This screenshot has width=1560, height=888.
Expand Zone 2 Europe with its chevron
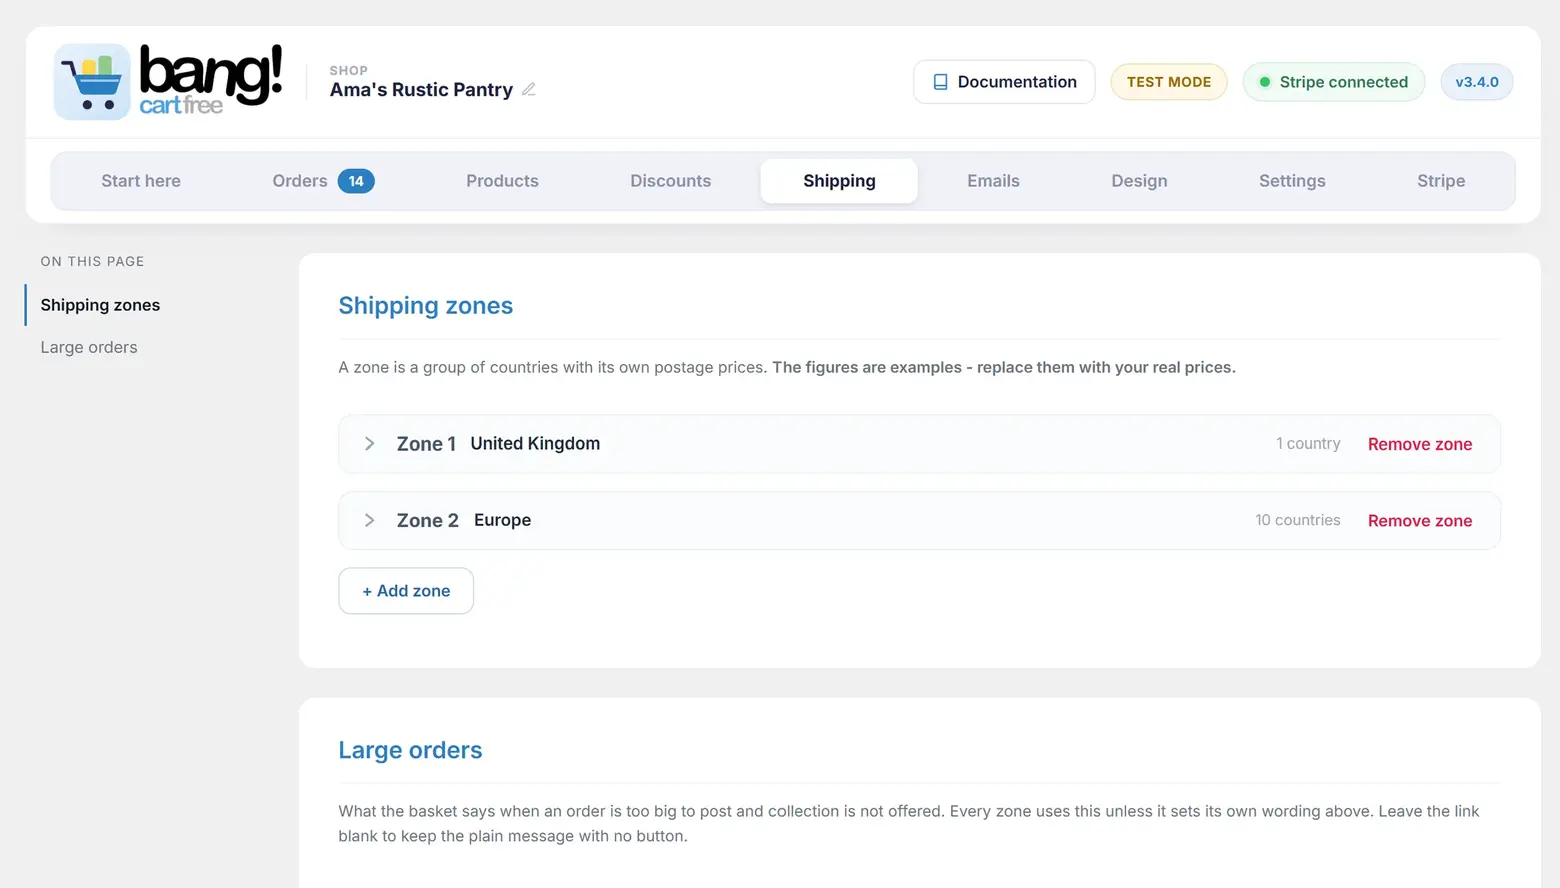pos(369,520)
